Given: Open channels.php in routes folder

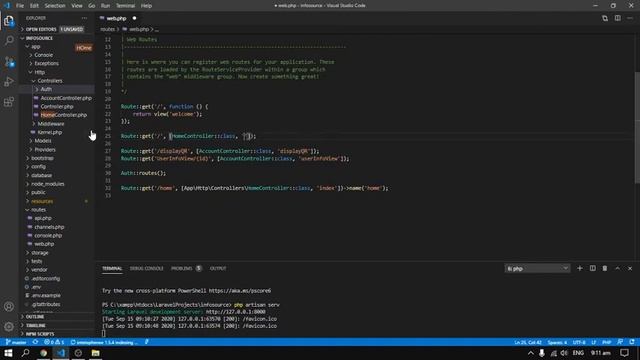Looking at the screenshot, I should [x=49, y=227].
